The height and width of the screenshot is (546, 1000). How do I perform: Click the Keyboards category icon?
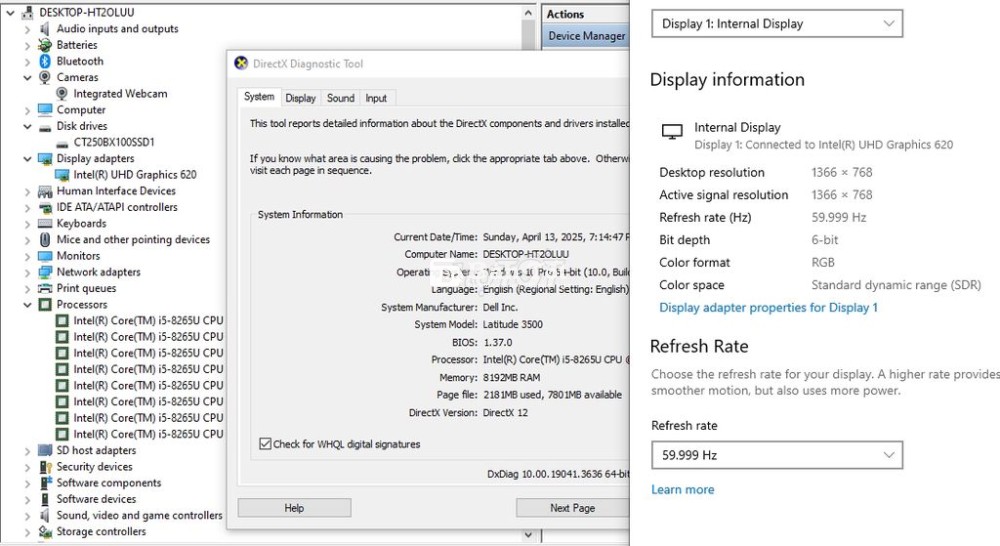tap(45, 224)
